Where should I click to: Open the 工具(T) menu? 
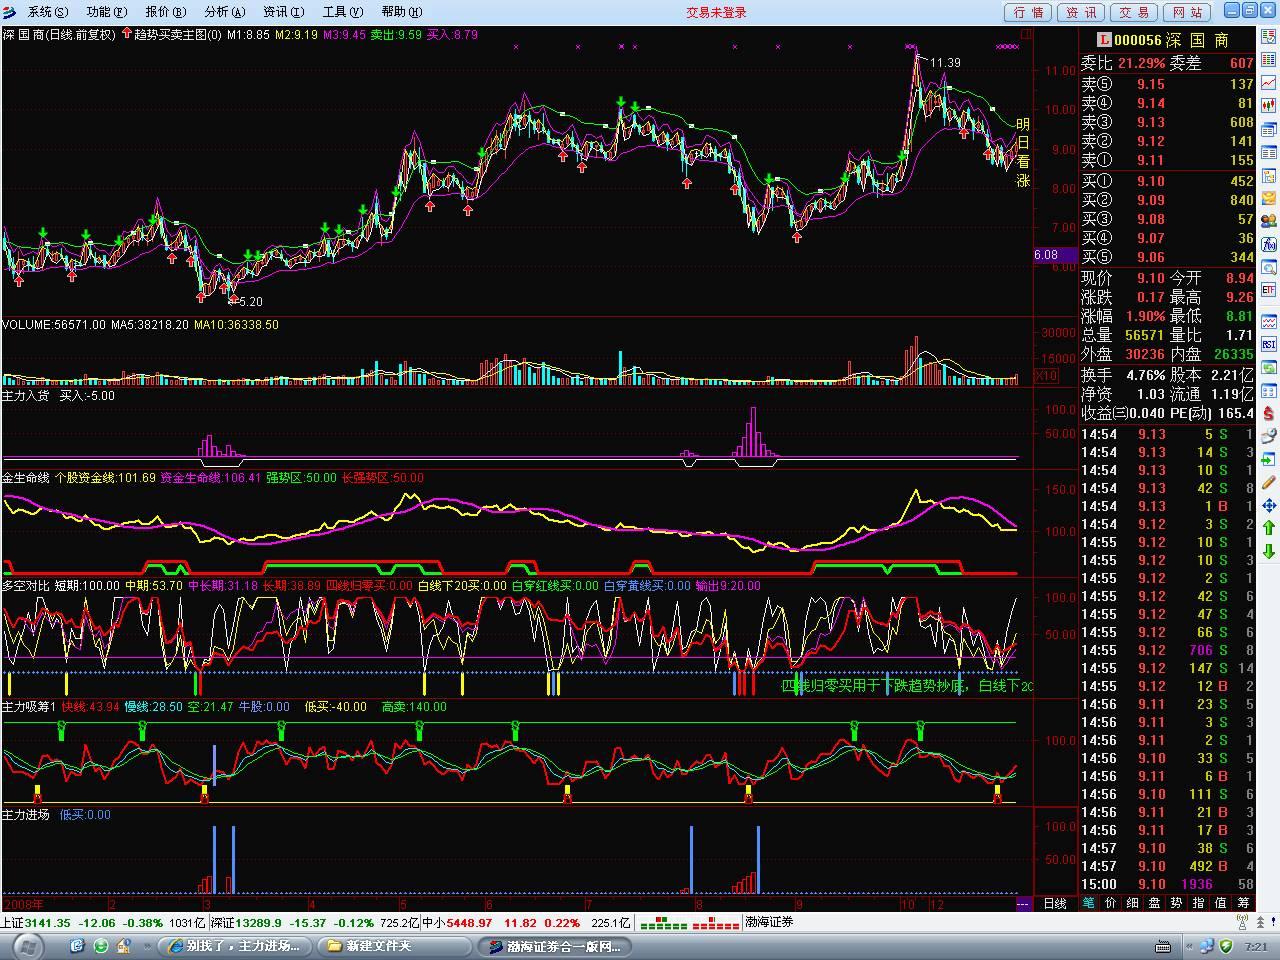[x=342, y=12]
